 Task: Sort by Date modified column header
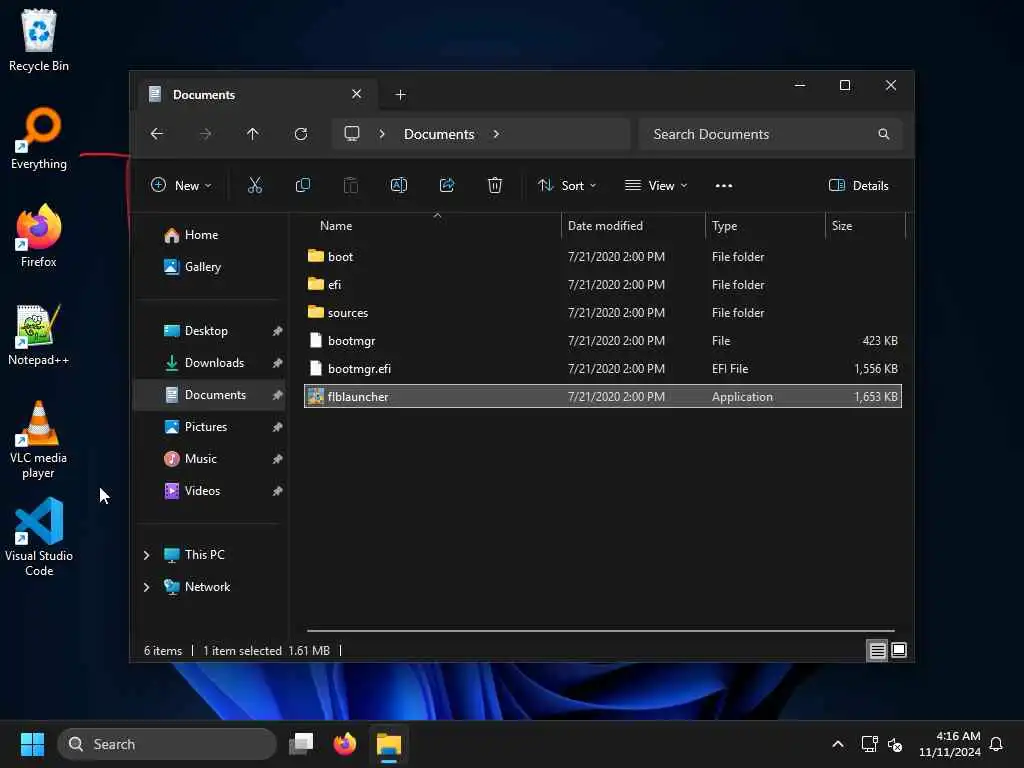click(633, 226)
